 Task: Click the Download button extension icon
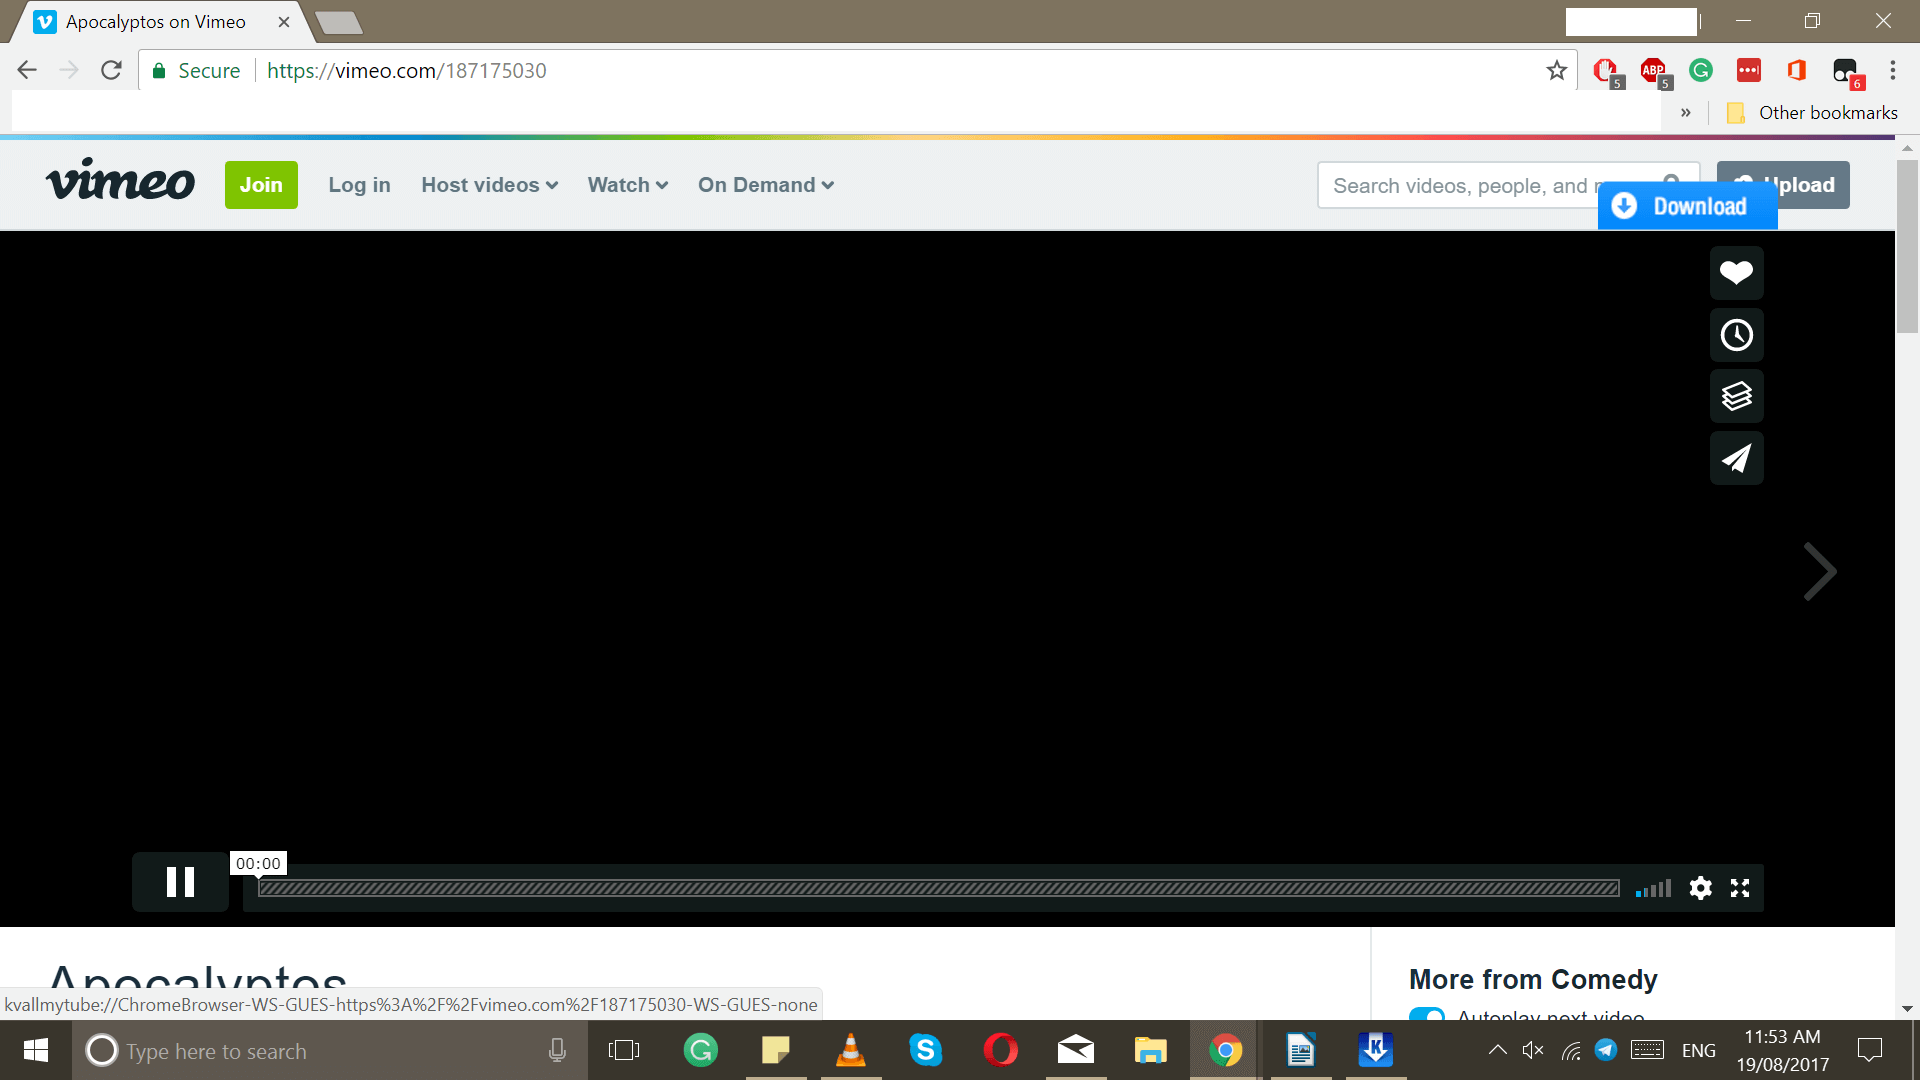point(1685,204)
